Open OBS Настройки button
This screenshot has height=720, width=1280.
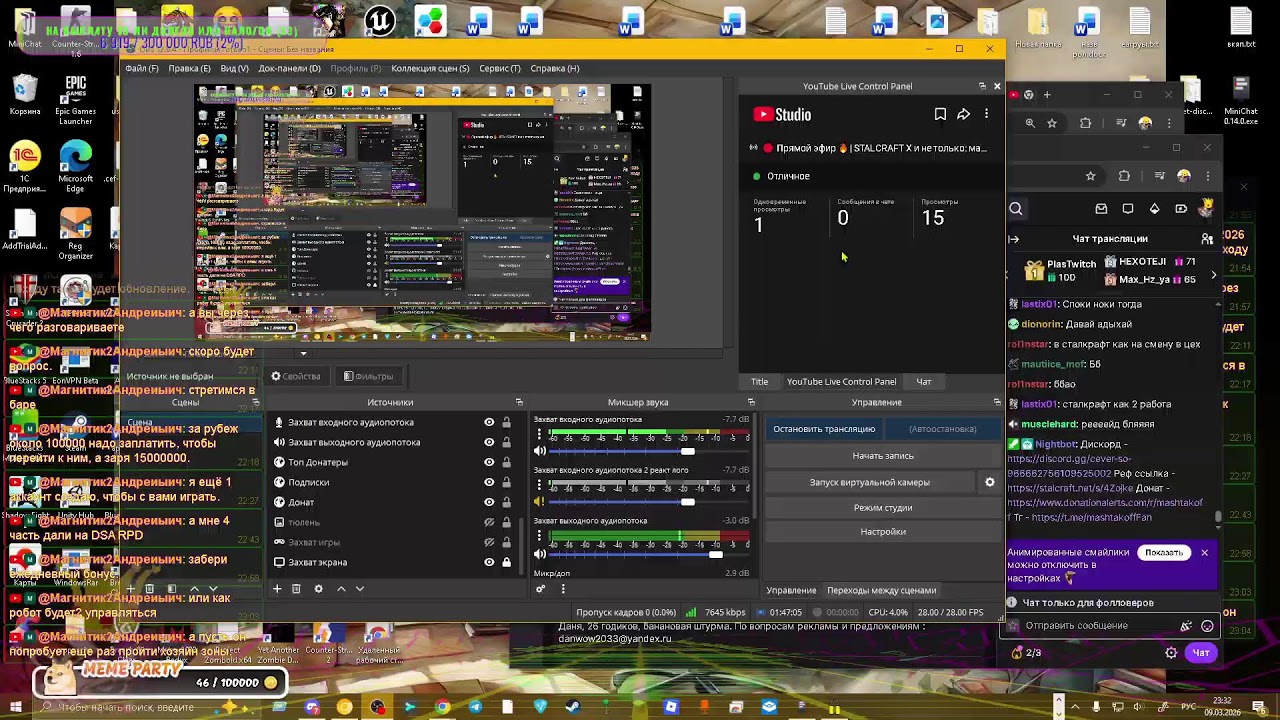(x=883, y=532)
